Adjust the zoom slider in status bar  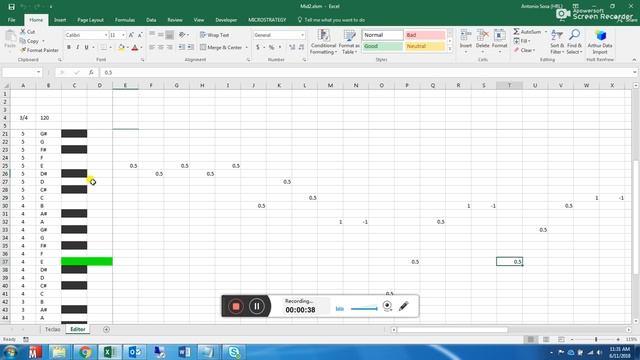pos(596,340)
